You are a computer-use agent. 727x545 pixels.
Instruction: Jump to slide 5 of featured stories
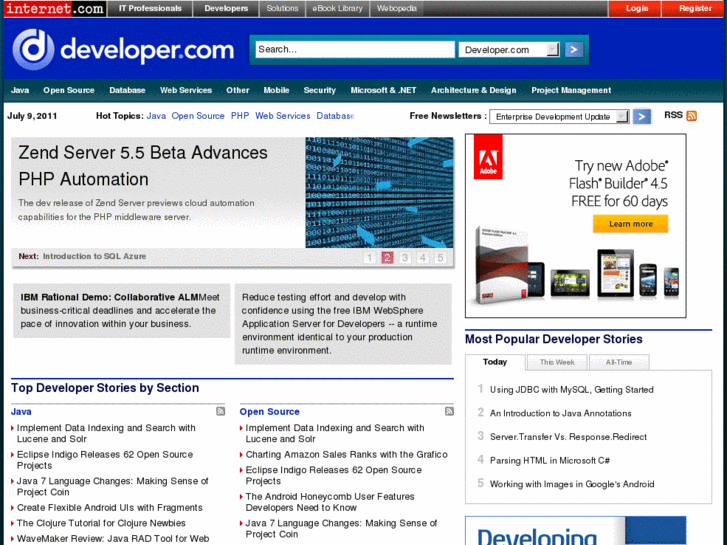point(439,257)
